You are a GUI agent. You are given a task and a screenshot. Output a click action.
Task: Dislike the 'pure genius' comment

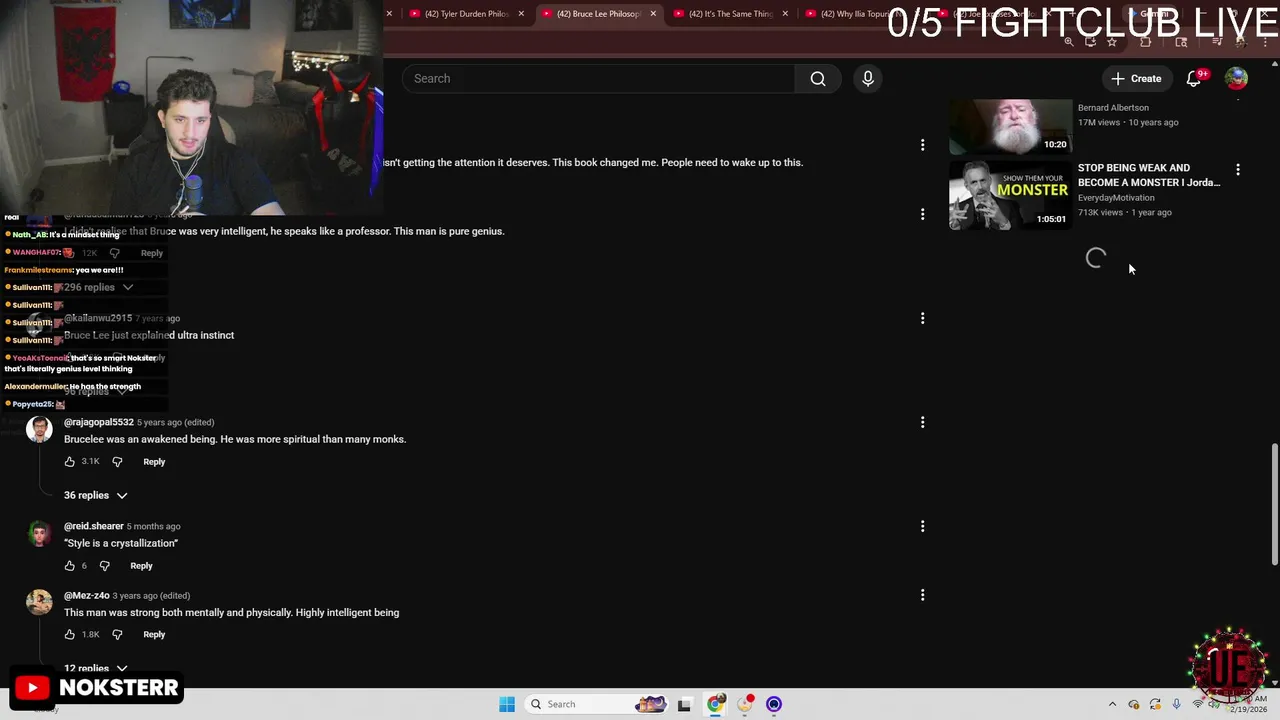click(x=114, y=253)
